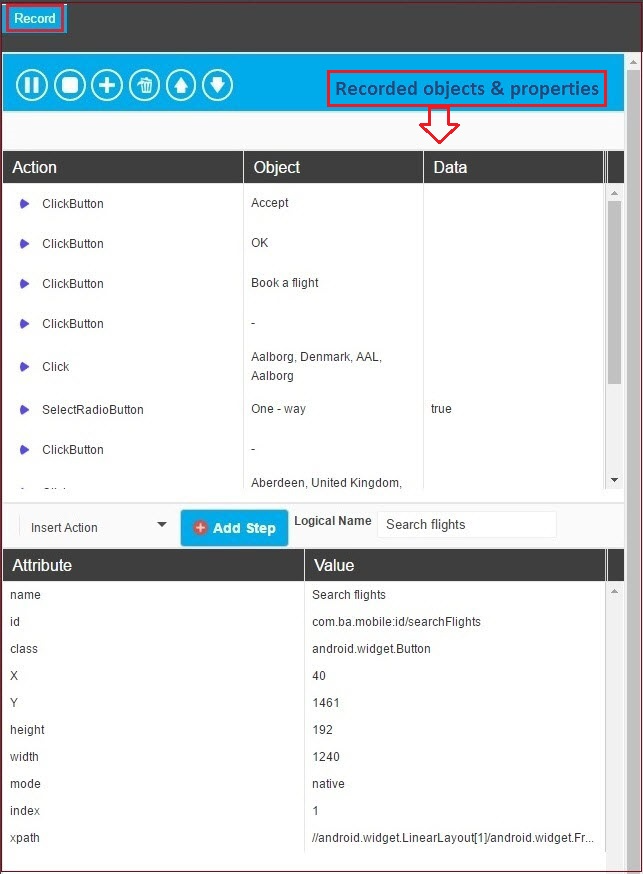Edit the Logical Name field

coord(467,525)
